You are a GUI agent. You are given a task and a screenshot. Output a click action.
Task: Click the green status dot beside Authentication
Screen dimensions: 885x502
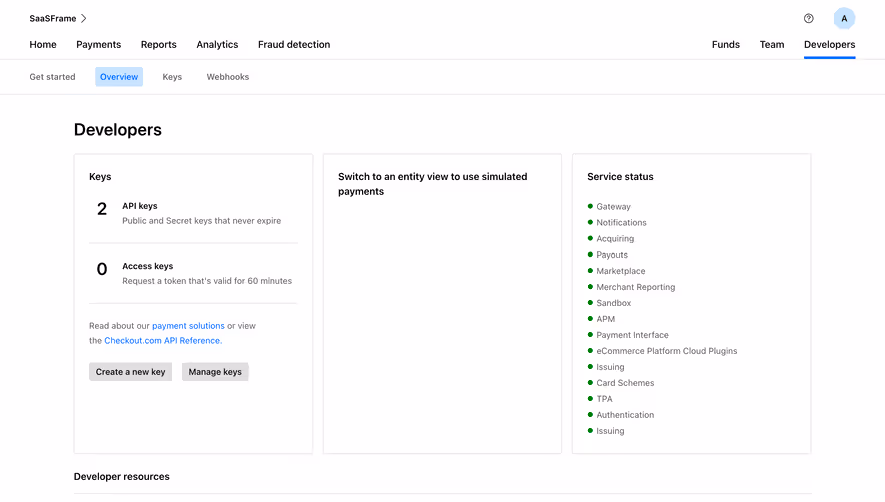pos(590,414)
